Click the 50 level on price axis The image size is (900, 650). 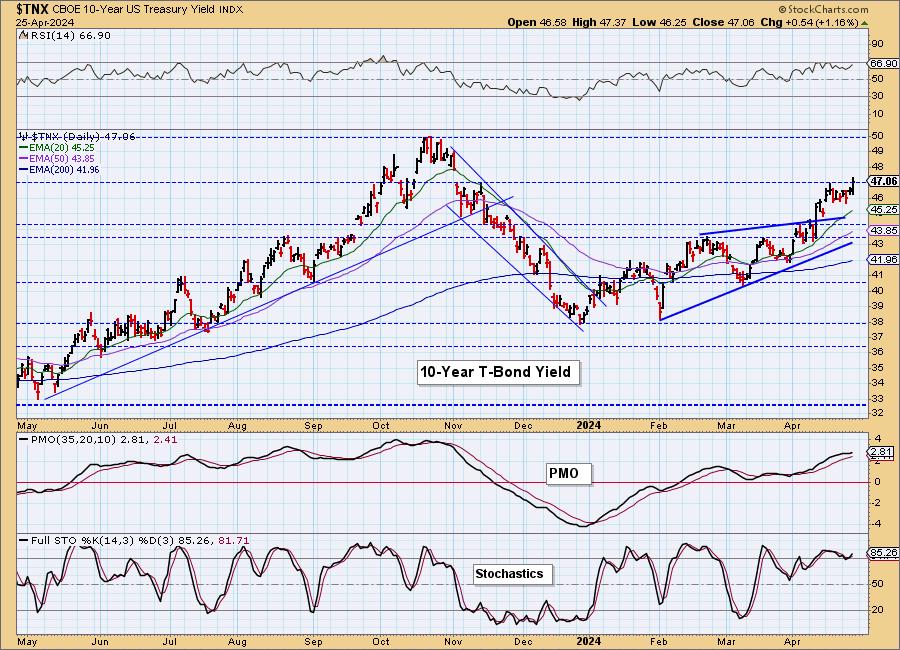[877, 136]
